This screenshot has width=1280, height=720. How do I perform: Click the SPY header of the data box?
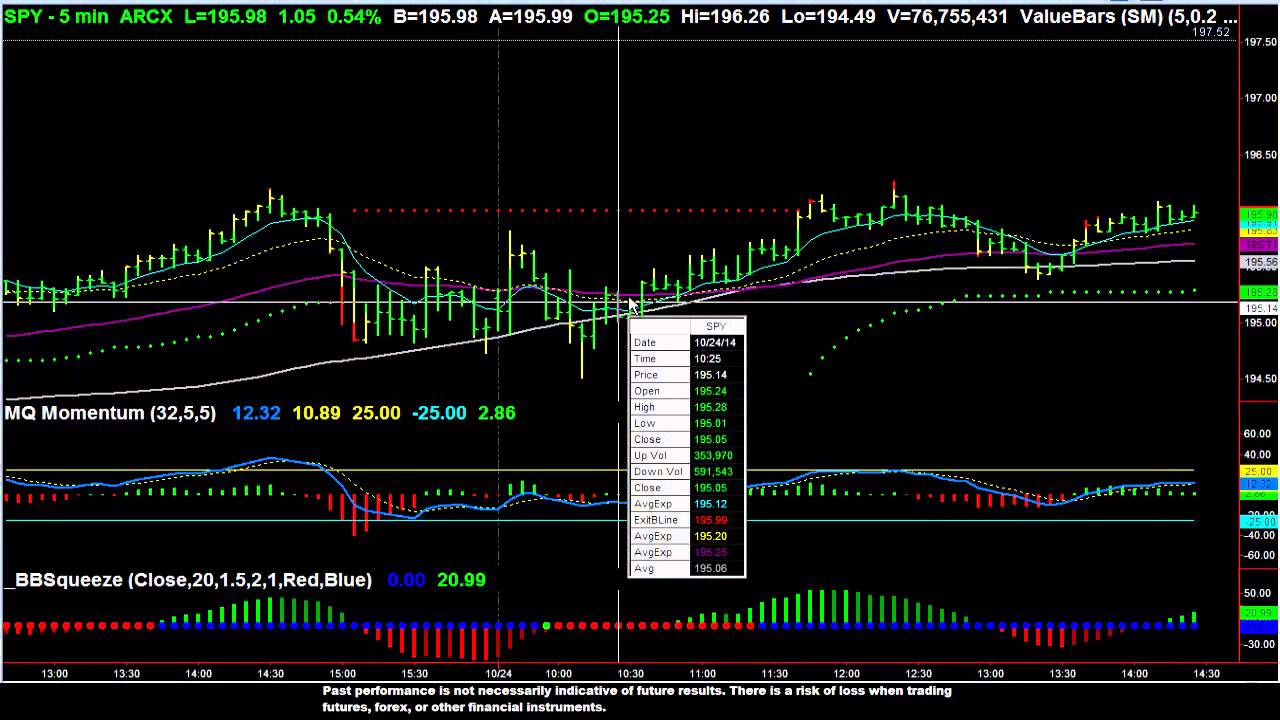tap(716, 326)
